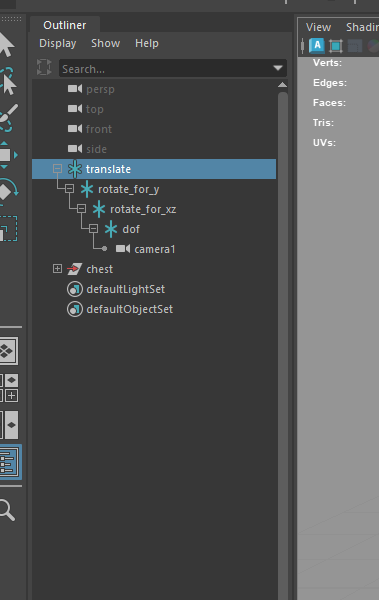Click the front camera icon
Screen dimensions: 379x600
click(75, 129)
